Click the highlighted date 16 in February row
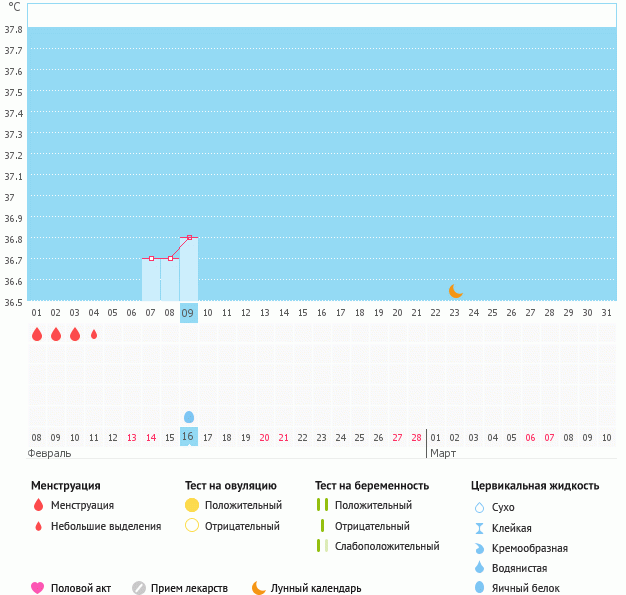Screen dimensions: 626x595 188,436
